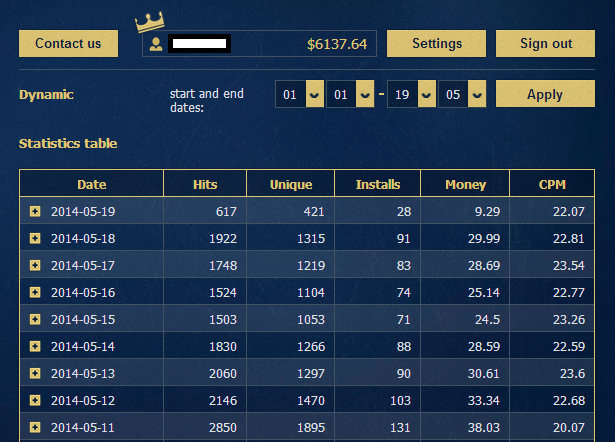The height and width of the screenshot is (442, 615).
Task: Click the installs value 131
Action: coord(400,427)
